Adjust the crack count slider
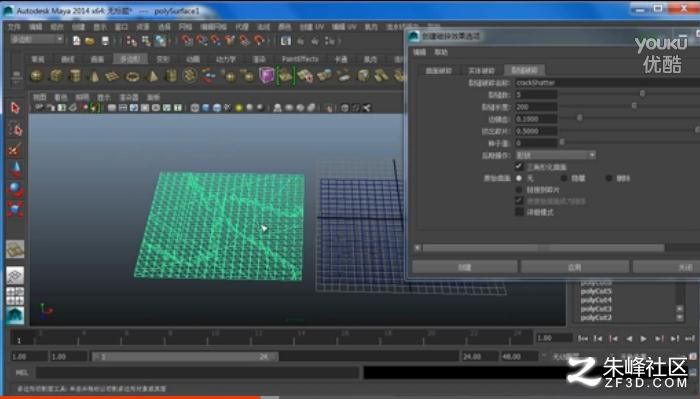The width and height of the screenshot is (700, 399). (642, 93)
